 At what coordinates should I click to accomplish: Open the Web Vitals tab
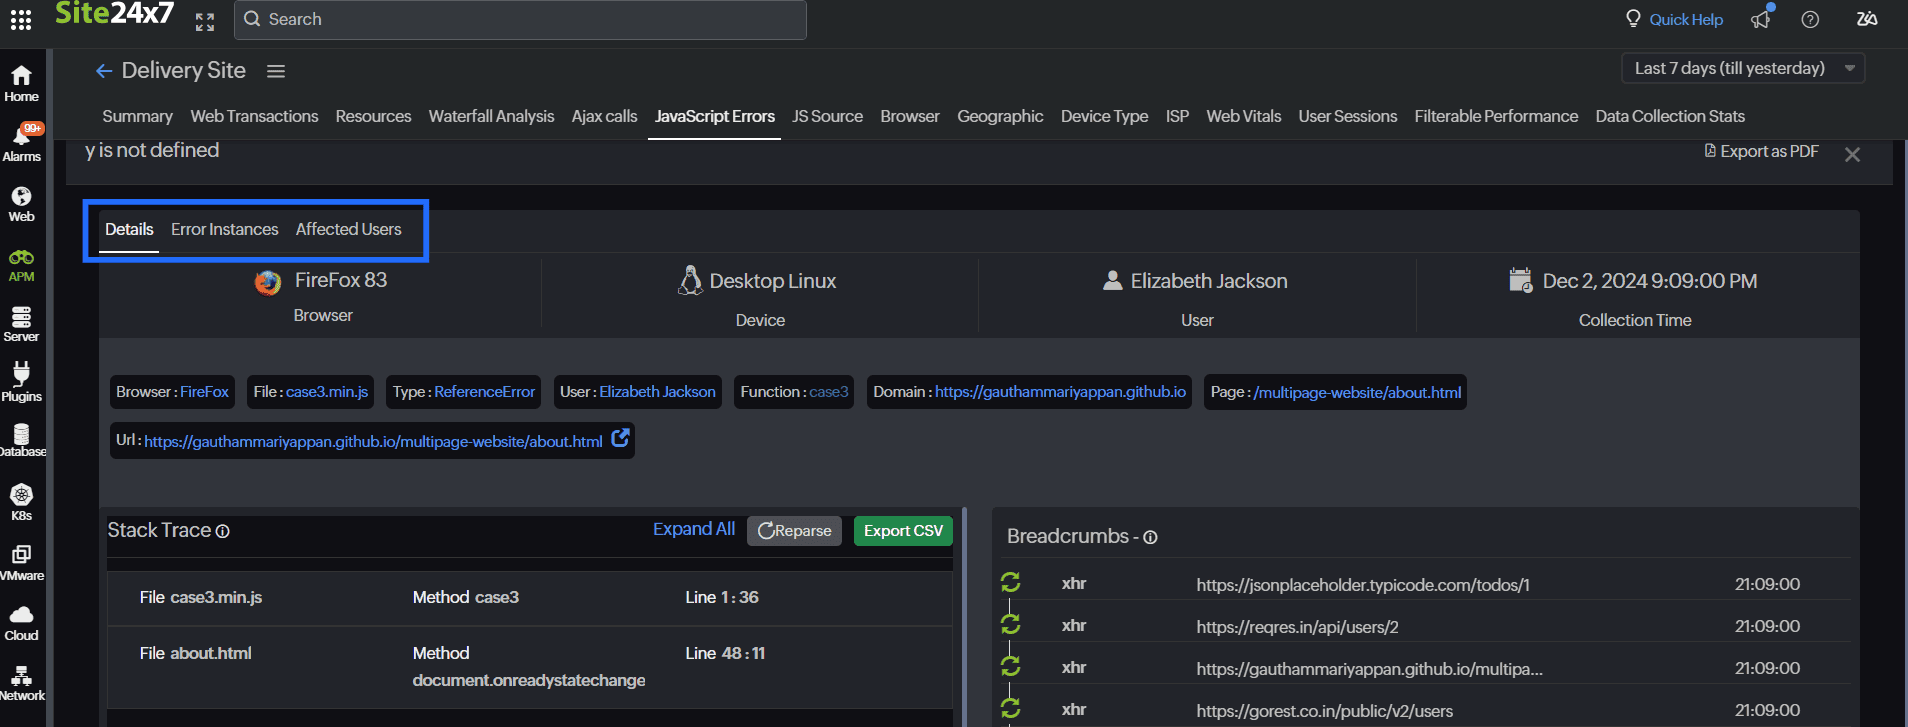1243,116
